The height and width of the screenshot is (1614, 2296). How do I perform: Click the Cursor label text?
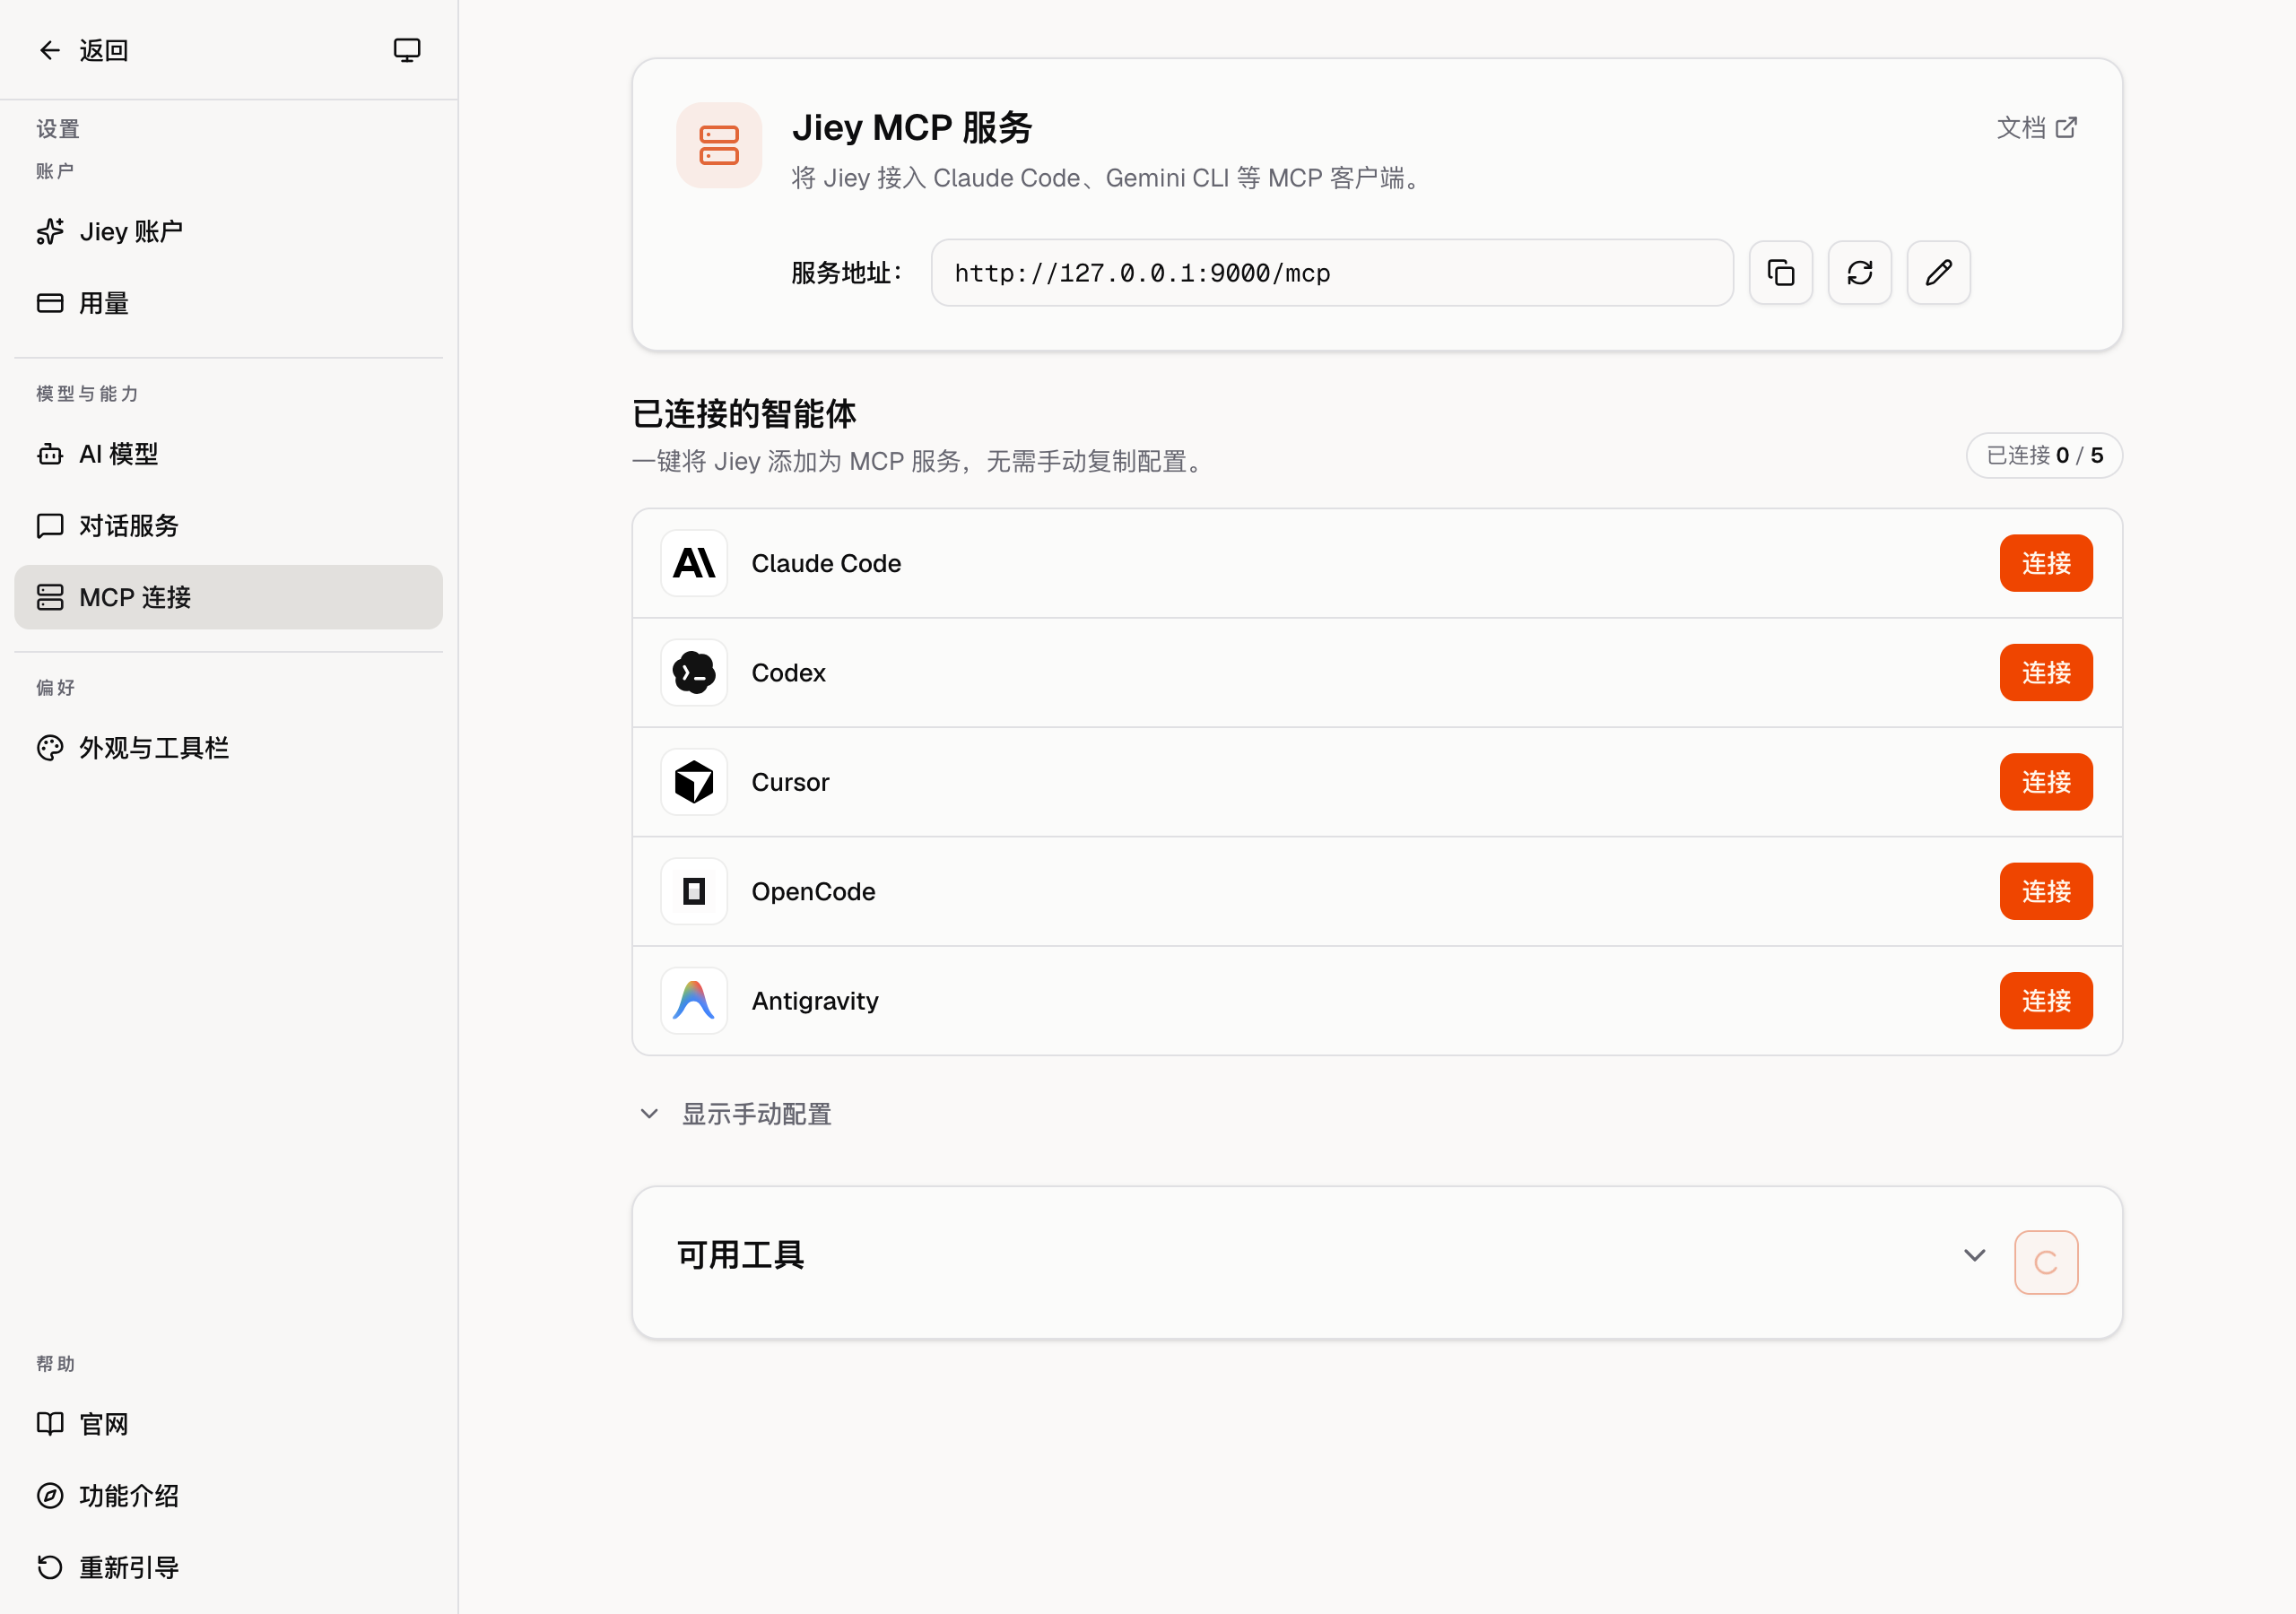(x=790, y=782)
